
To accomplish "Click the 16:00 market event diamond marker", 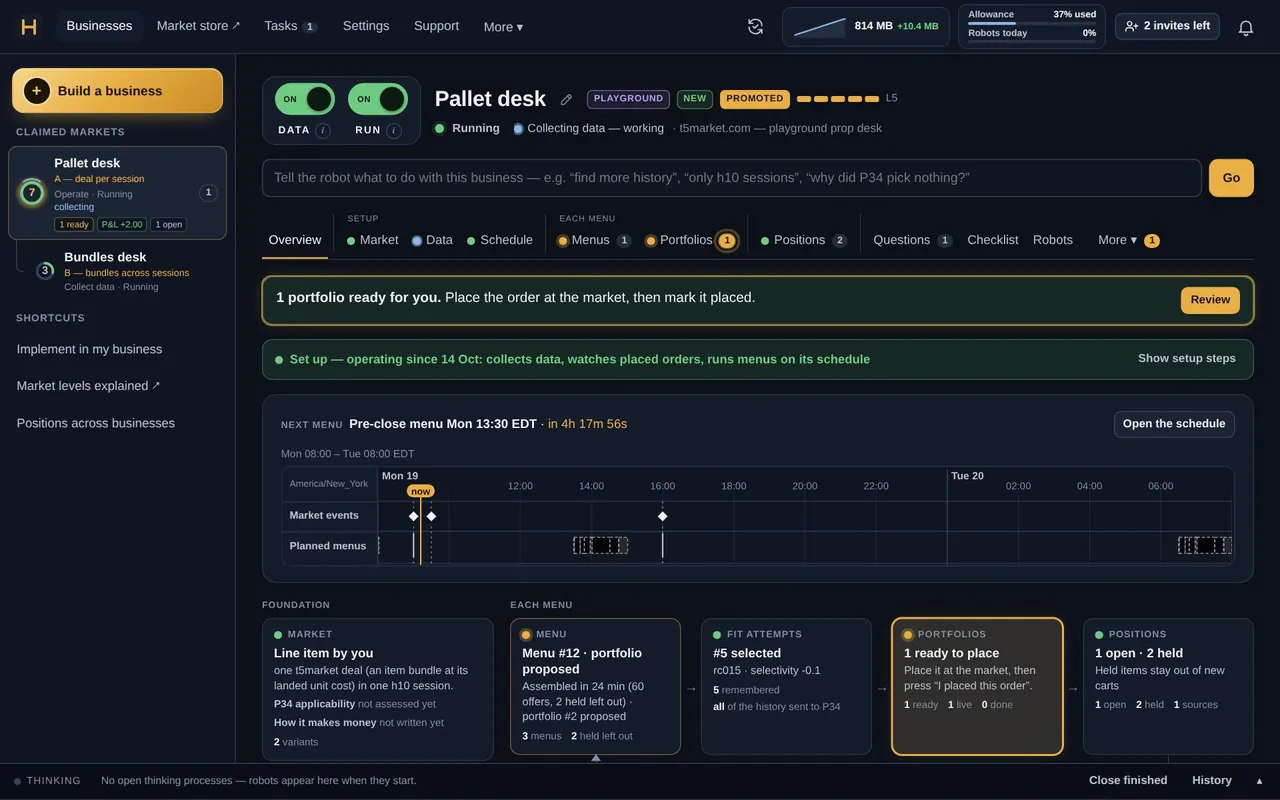I will point(662,516).
